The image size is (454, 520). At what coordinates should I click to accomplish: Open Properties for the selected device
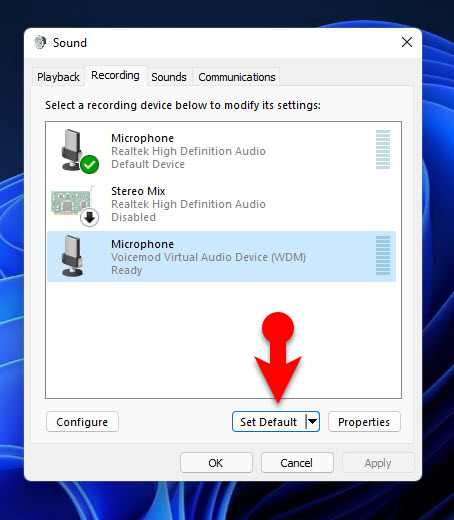click(364, 422)
